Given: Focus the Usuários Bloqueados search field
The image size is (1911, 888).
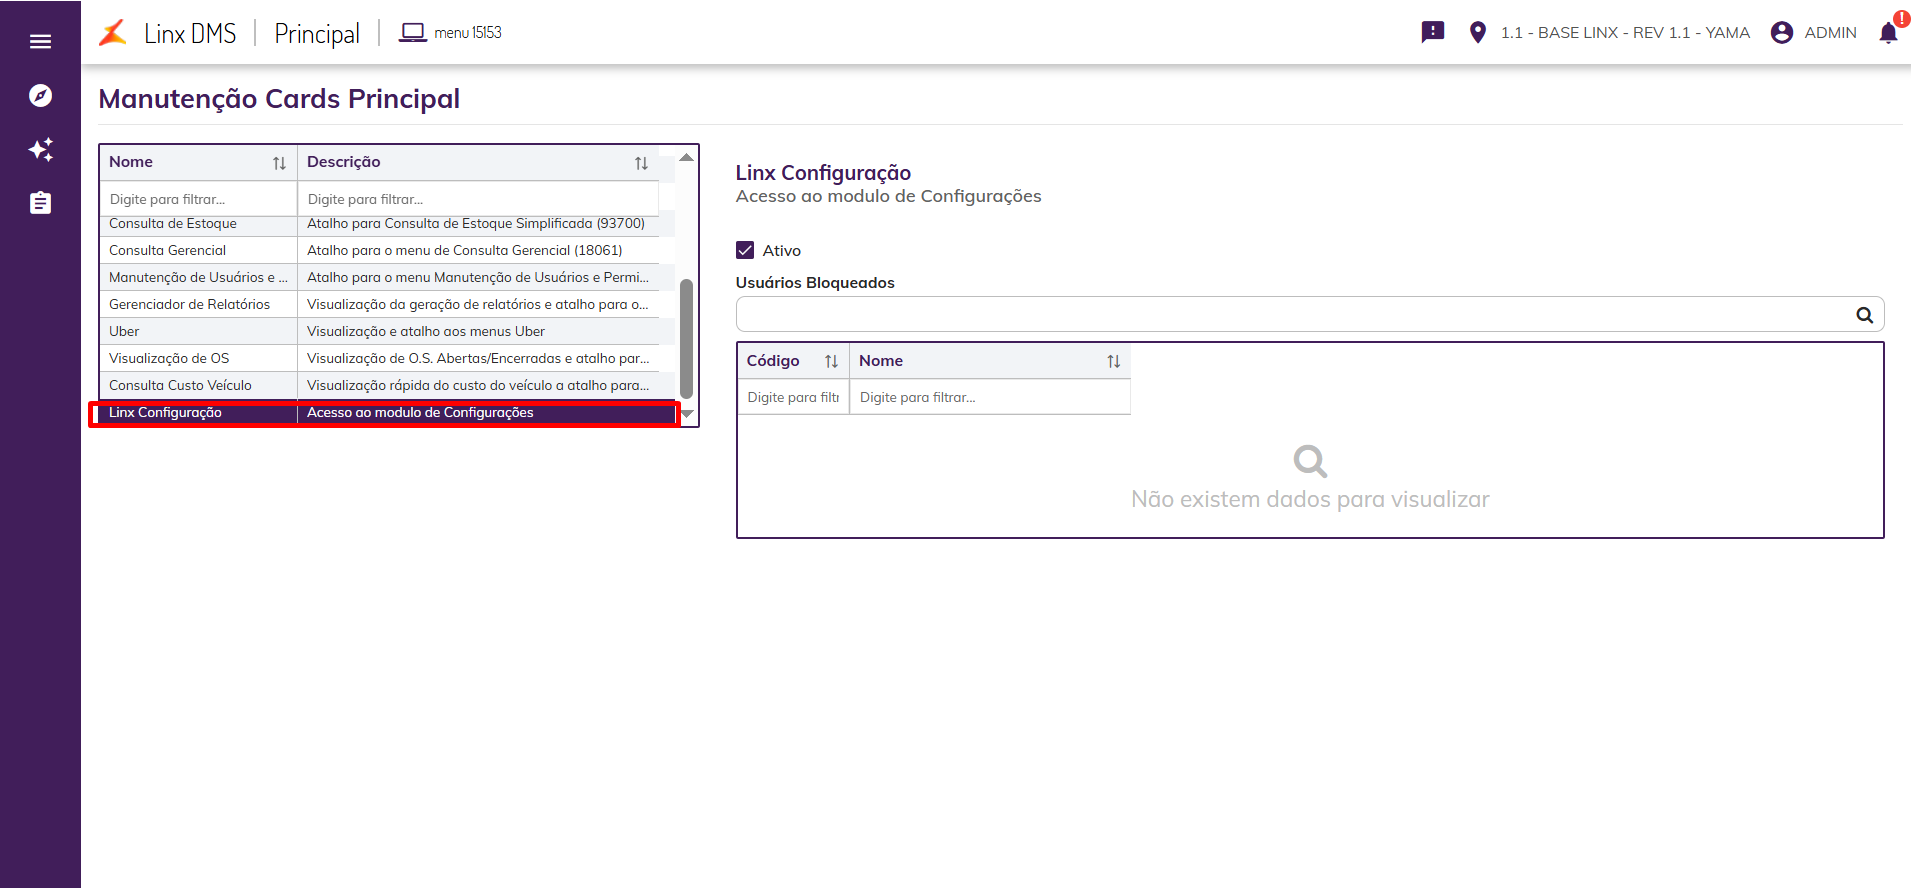Looking at the screenshot, I should (1310, 314).
